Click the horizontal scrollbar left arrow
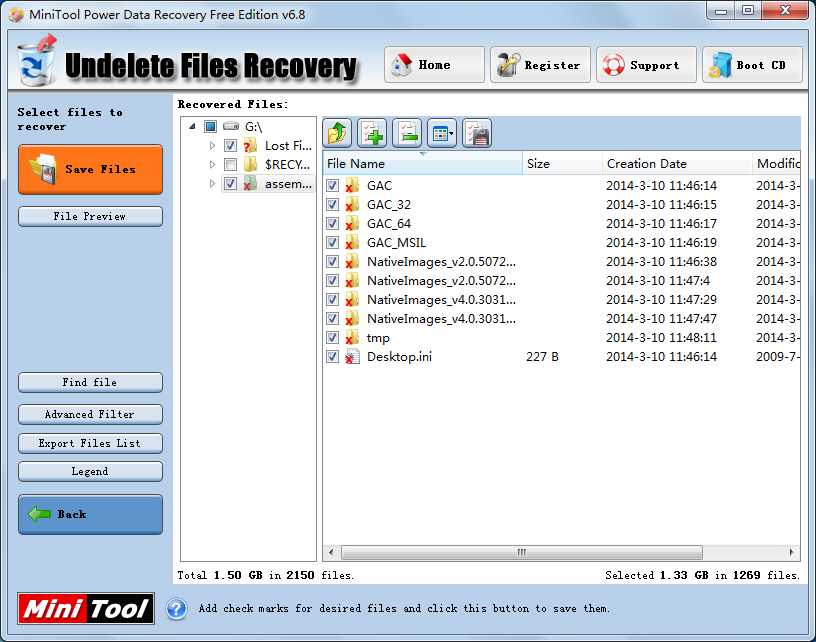 coord(331,552)
